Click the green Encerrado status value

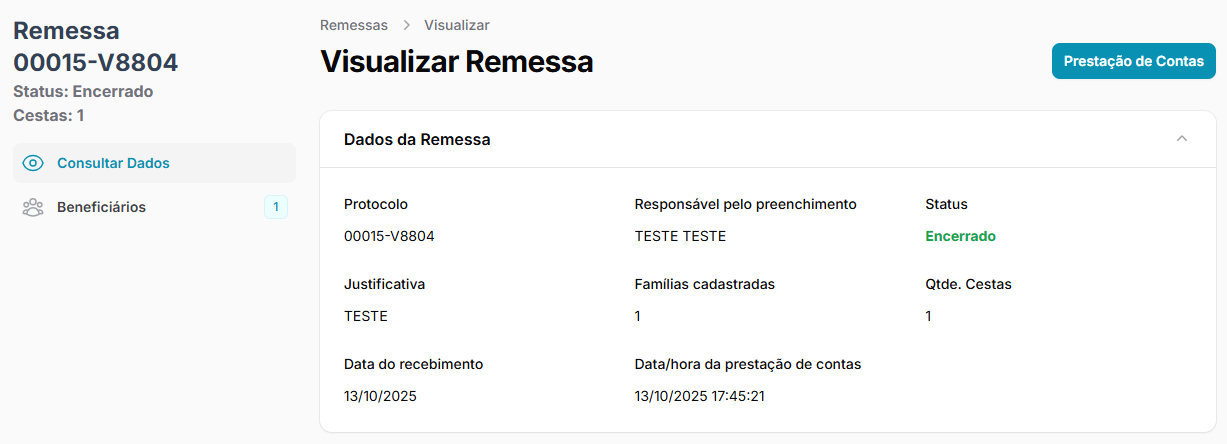pos(960,237)
